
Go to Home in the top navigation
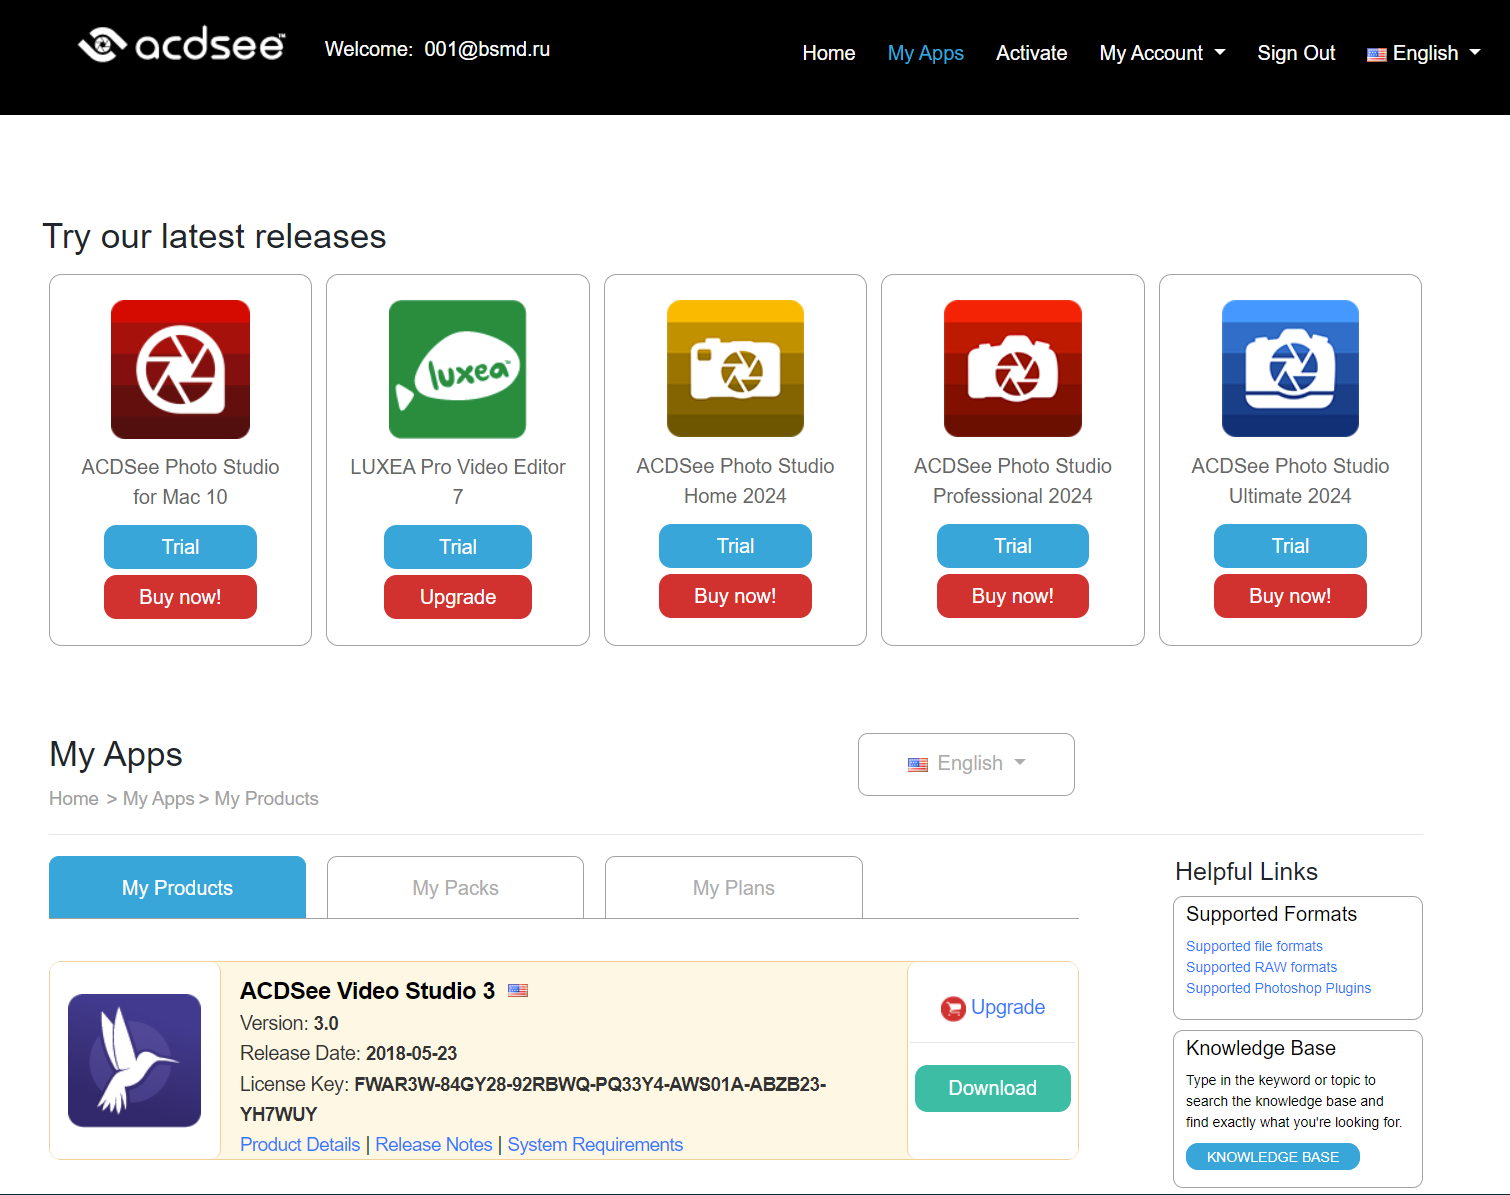point(828,53)
